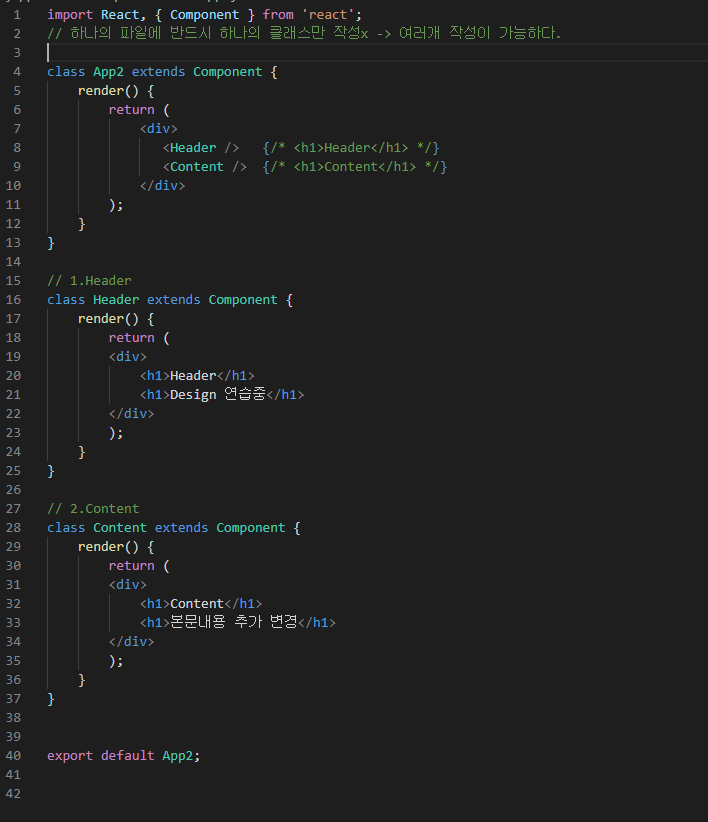708x822 pixels.
Task: Click the 'from' keyword on line 1
Action: [278, 15]
